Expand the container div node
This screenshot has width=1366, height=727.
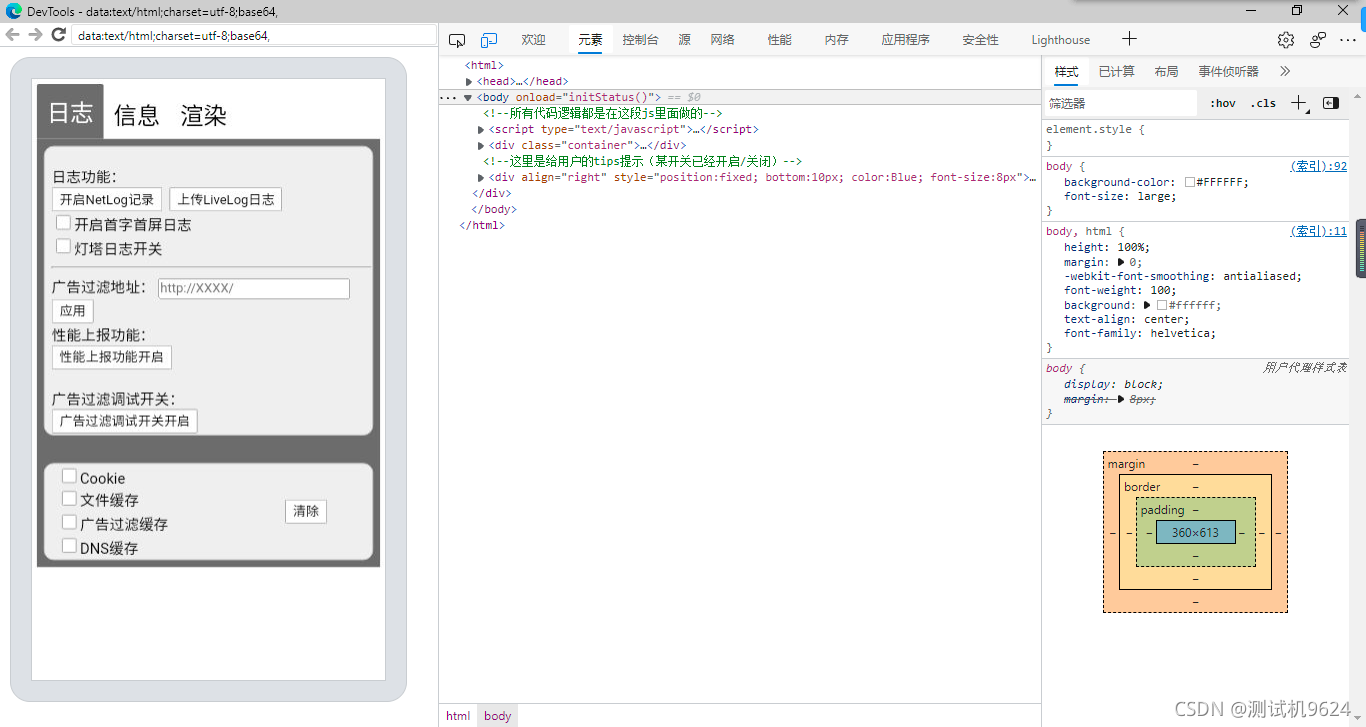pos(481,144)
